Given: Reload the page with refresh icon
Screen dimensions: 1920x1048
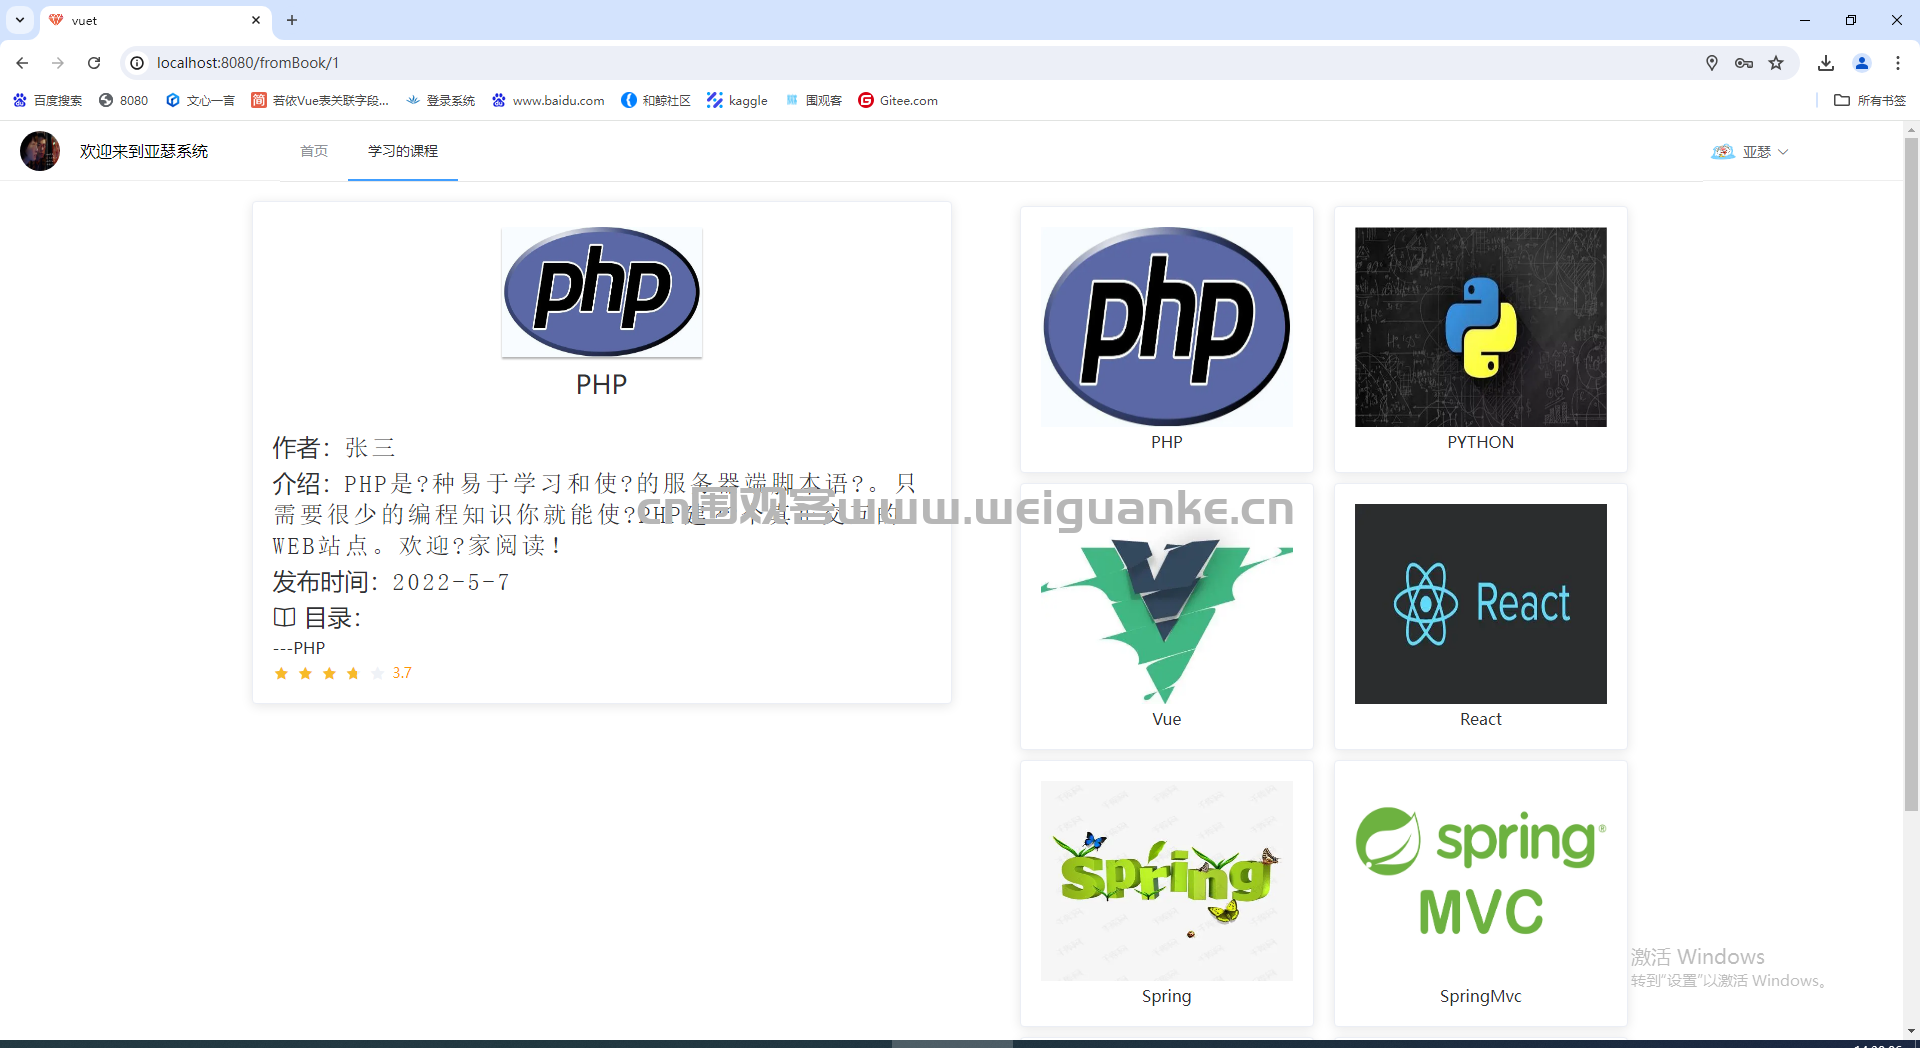Looking at the screenshot, I should (x=94, y=63).
